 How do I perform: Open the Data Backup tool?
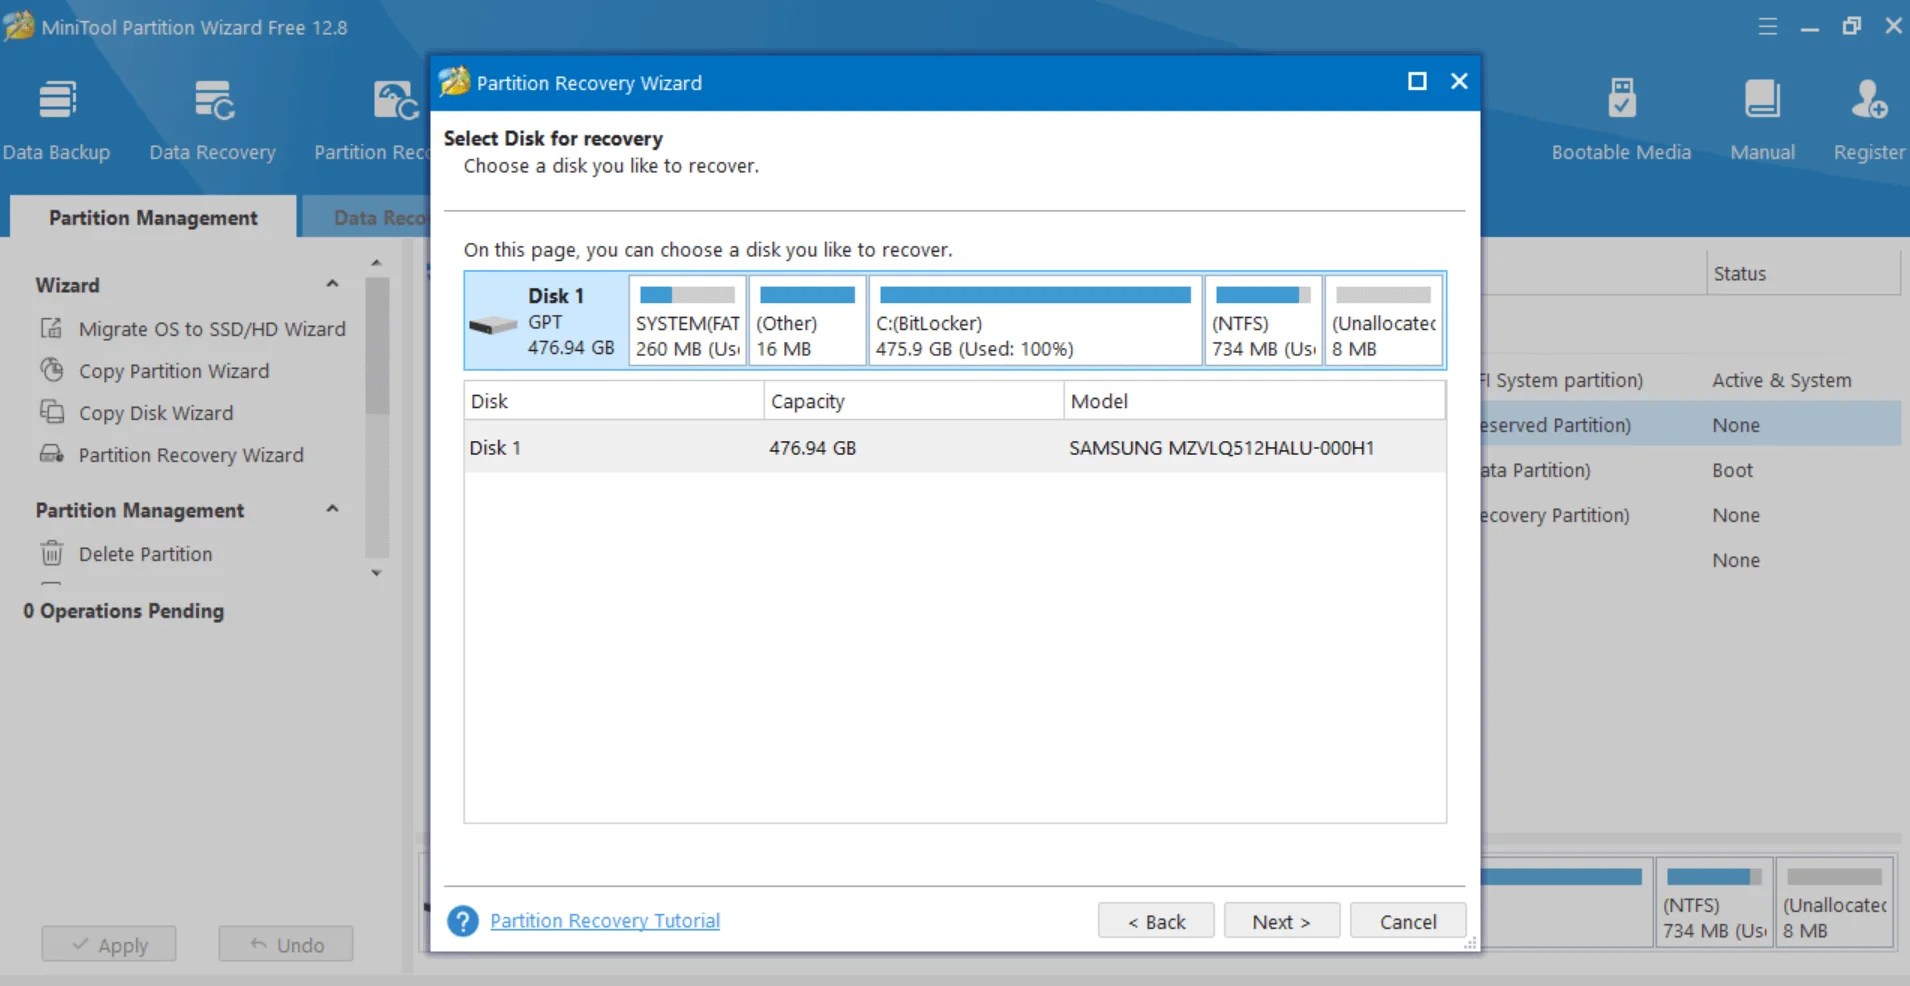[56, 115]
